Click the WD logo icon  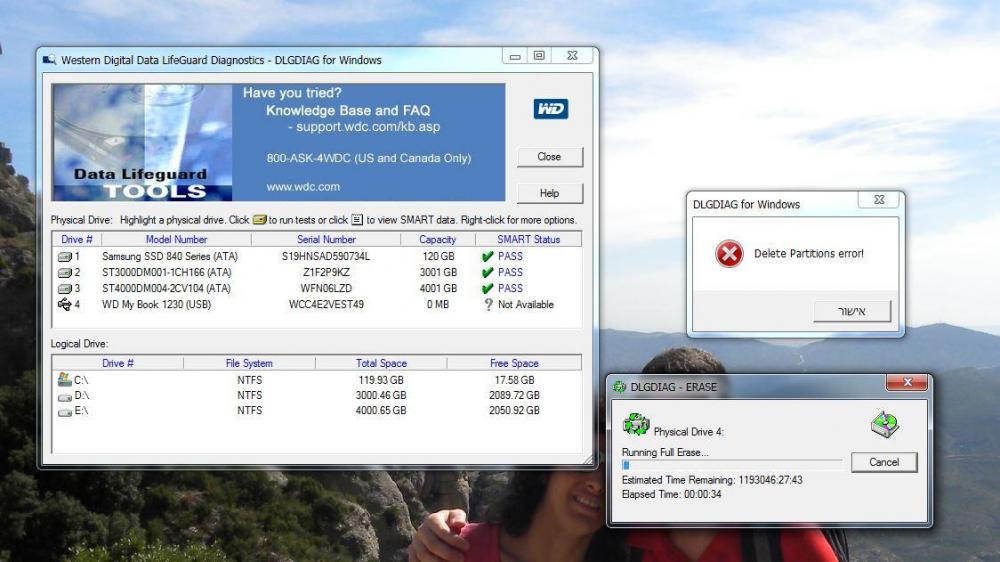point(550,108)
